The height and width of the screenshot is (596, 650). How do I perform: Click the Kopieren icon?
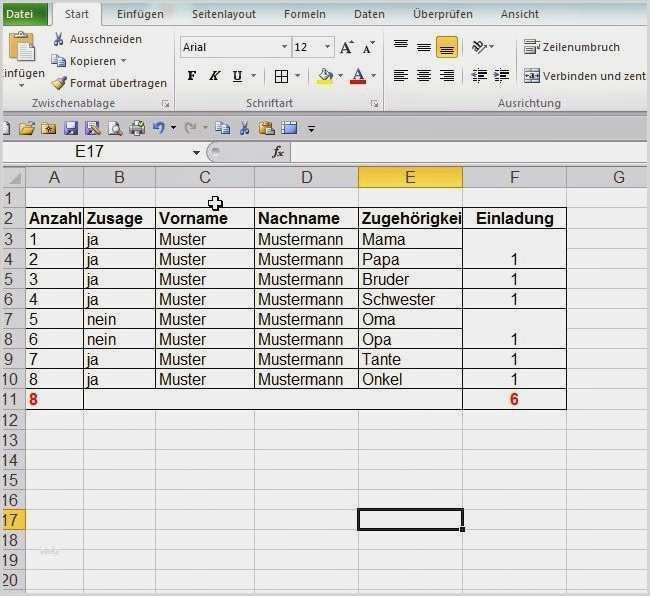[x=58, y=61]
